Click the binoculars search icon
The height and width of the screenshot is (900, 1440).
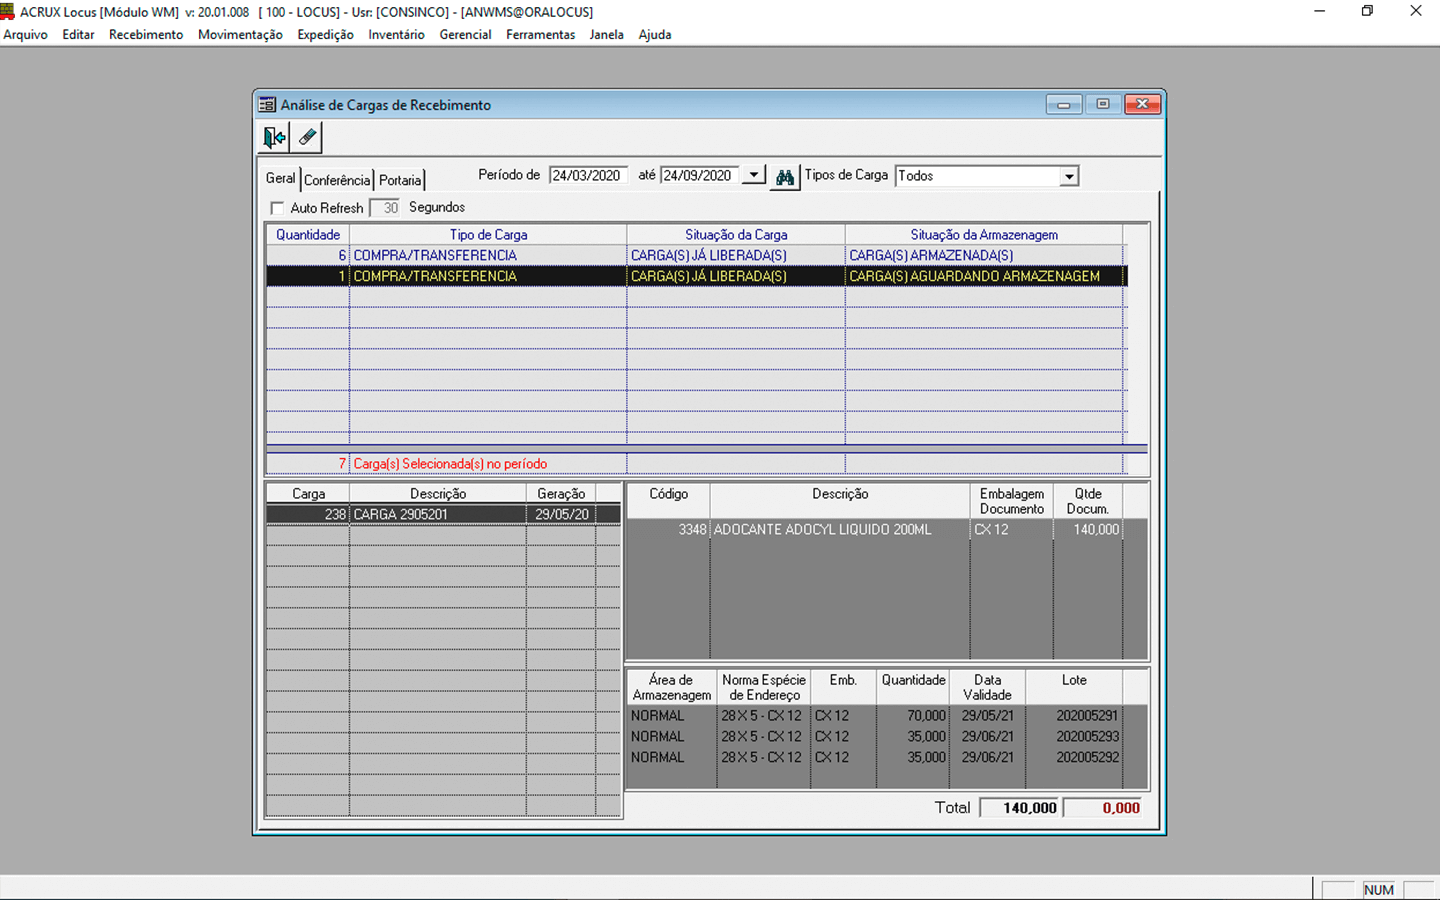pos(784,177)
